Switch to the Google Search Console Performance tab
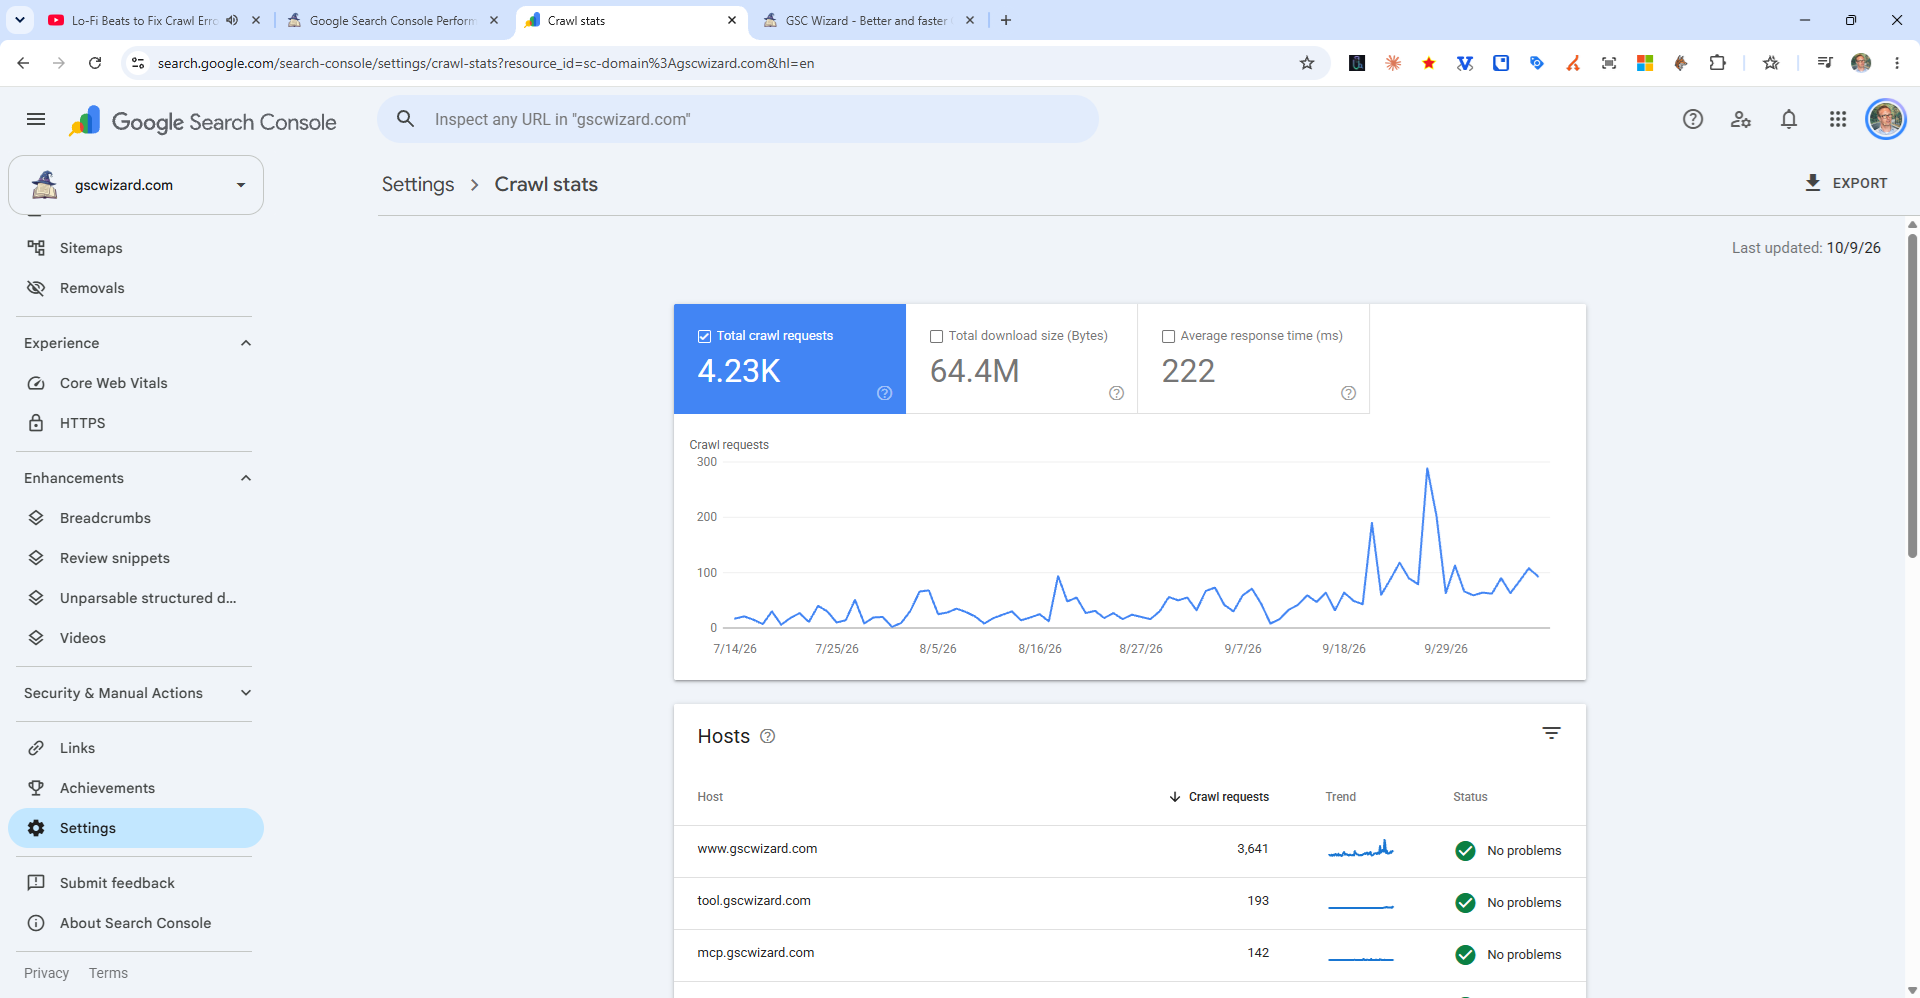The width and height of the screenshot is (1920, 998). [x=392, y=20]
